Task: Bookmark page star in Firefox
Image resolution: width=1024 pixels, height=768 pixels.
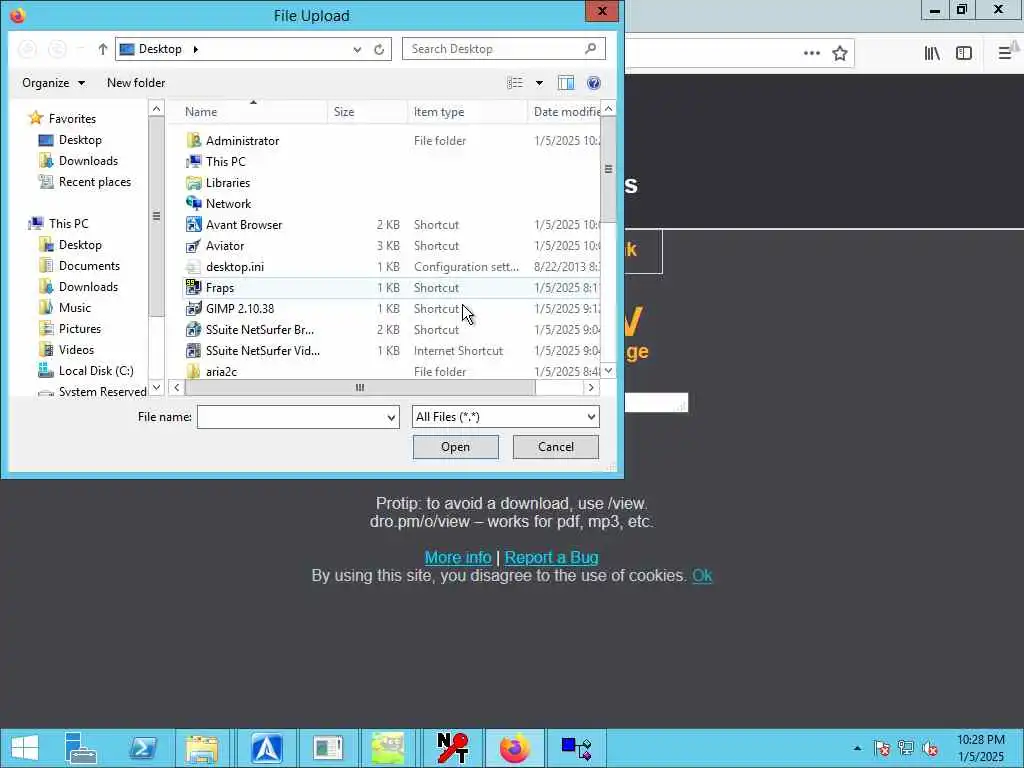Action: (840, 54)
